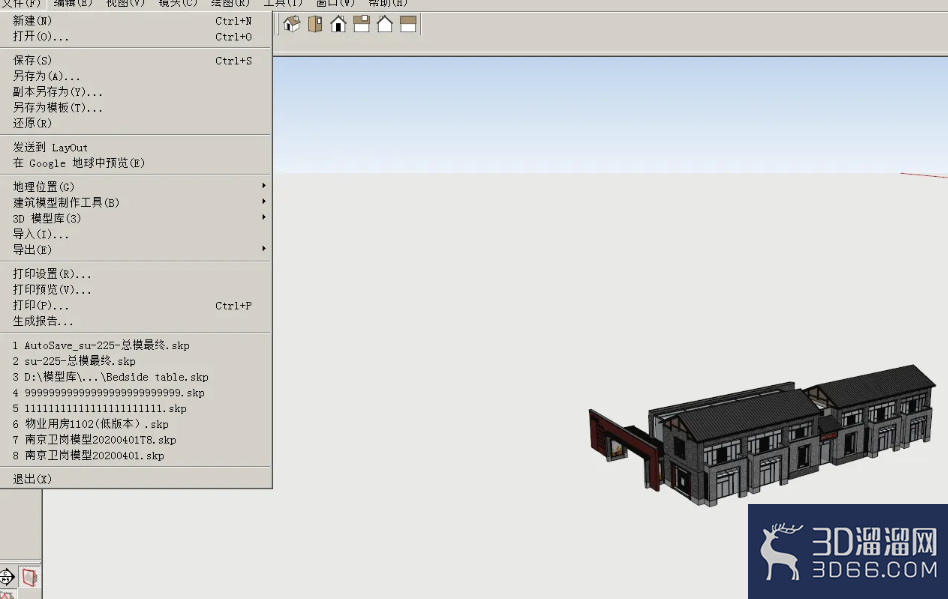Switch to the Left view icon
This screenshot has width=948, height=599.
[x=408, y=24]
